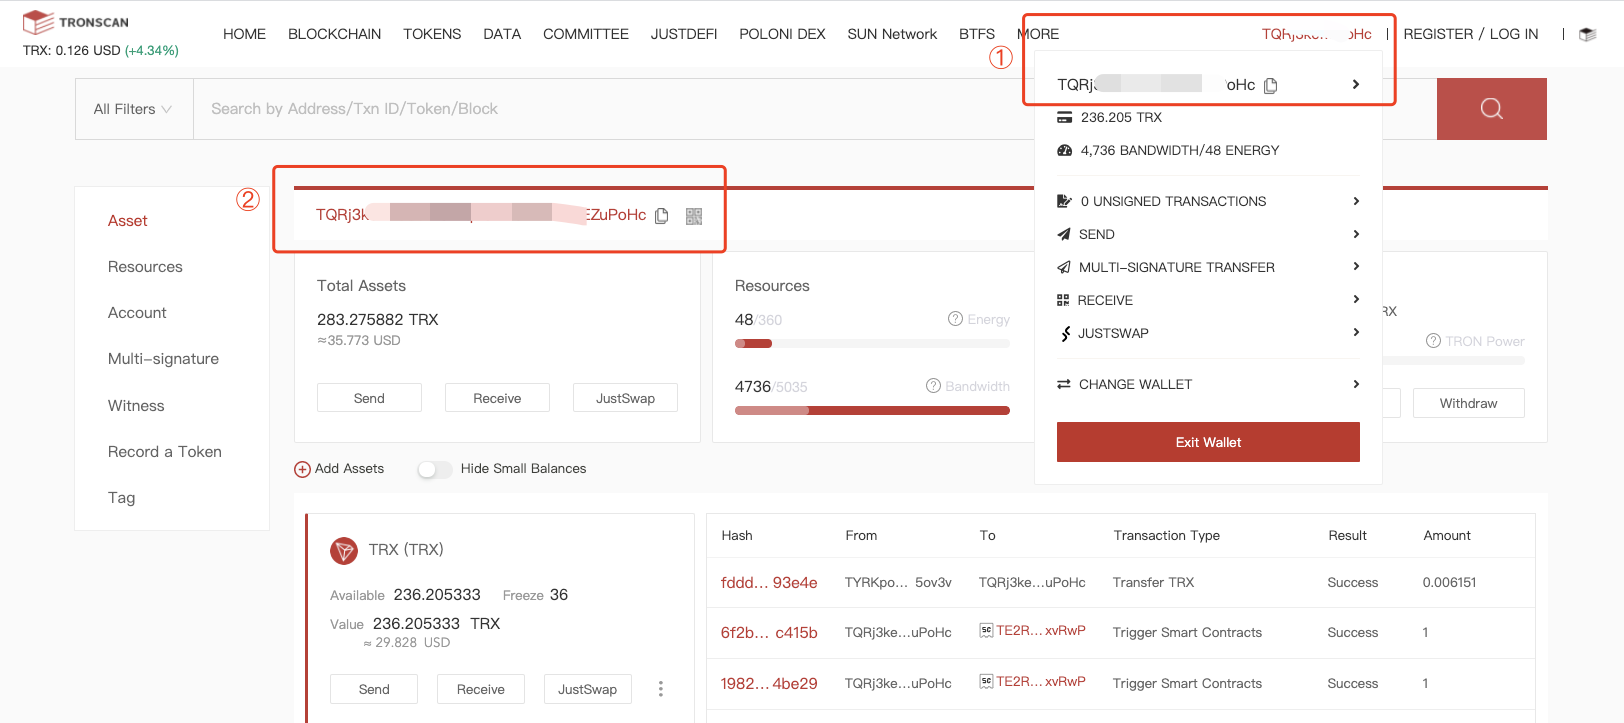This screenshot has width=1624, height=723.
Task: Click the TRX token logo
Action: click(x=344, y=550)
